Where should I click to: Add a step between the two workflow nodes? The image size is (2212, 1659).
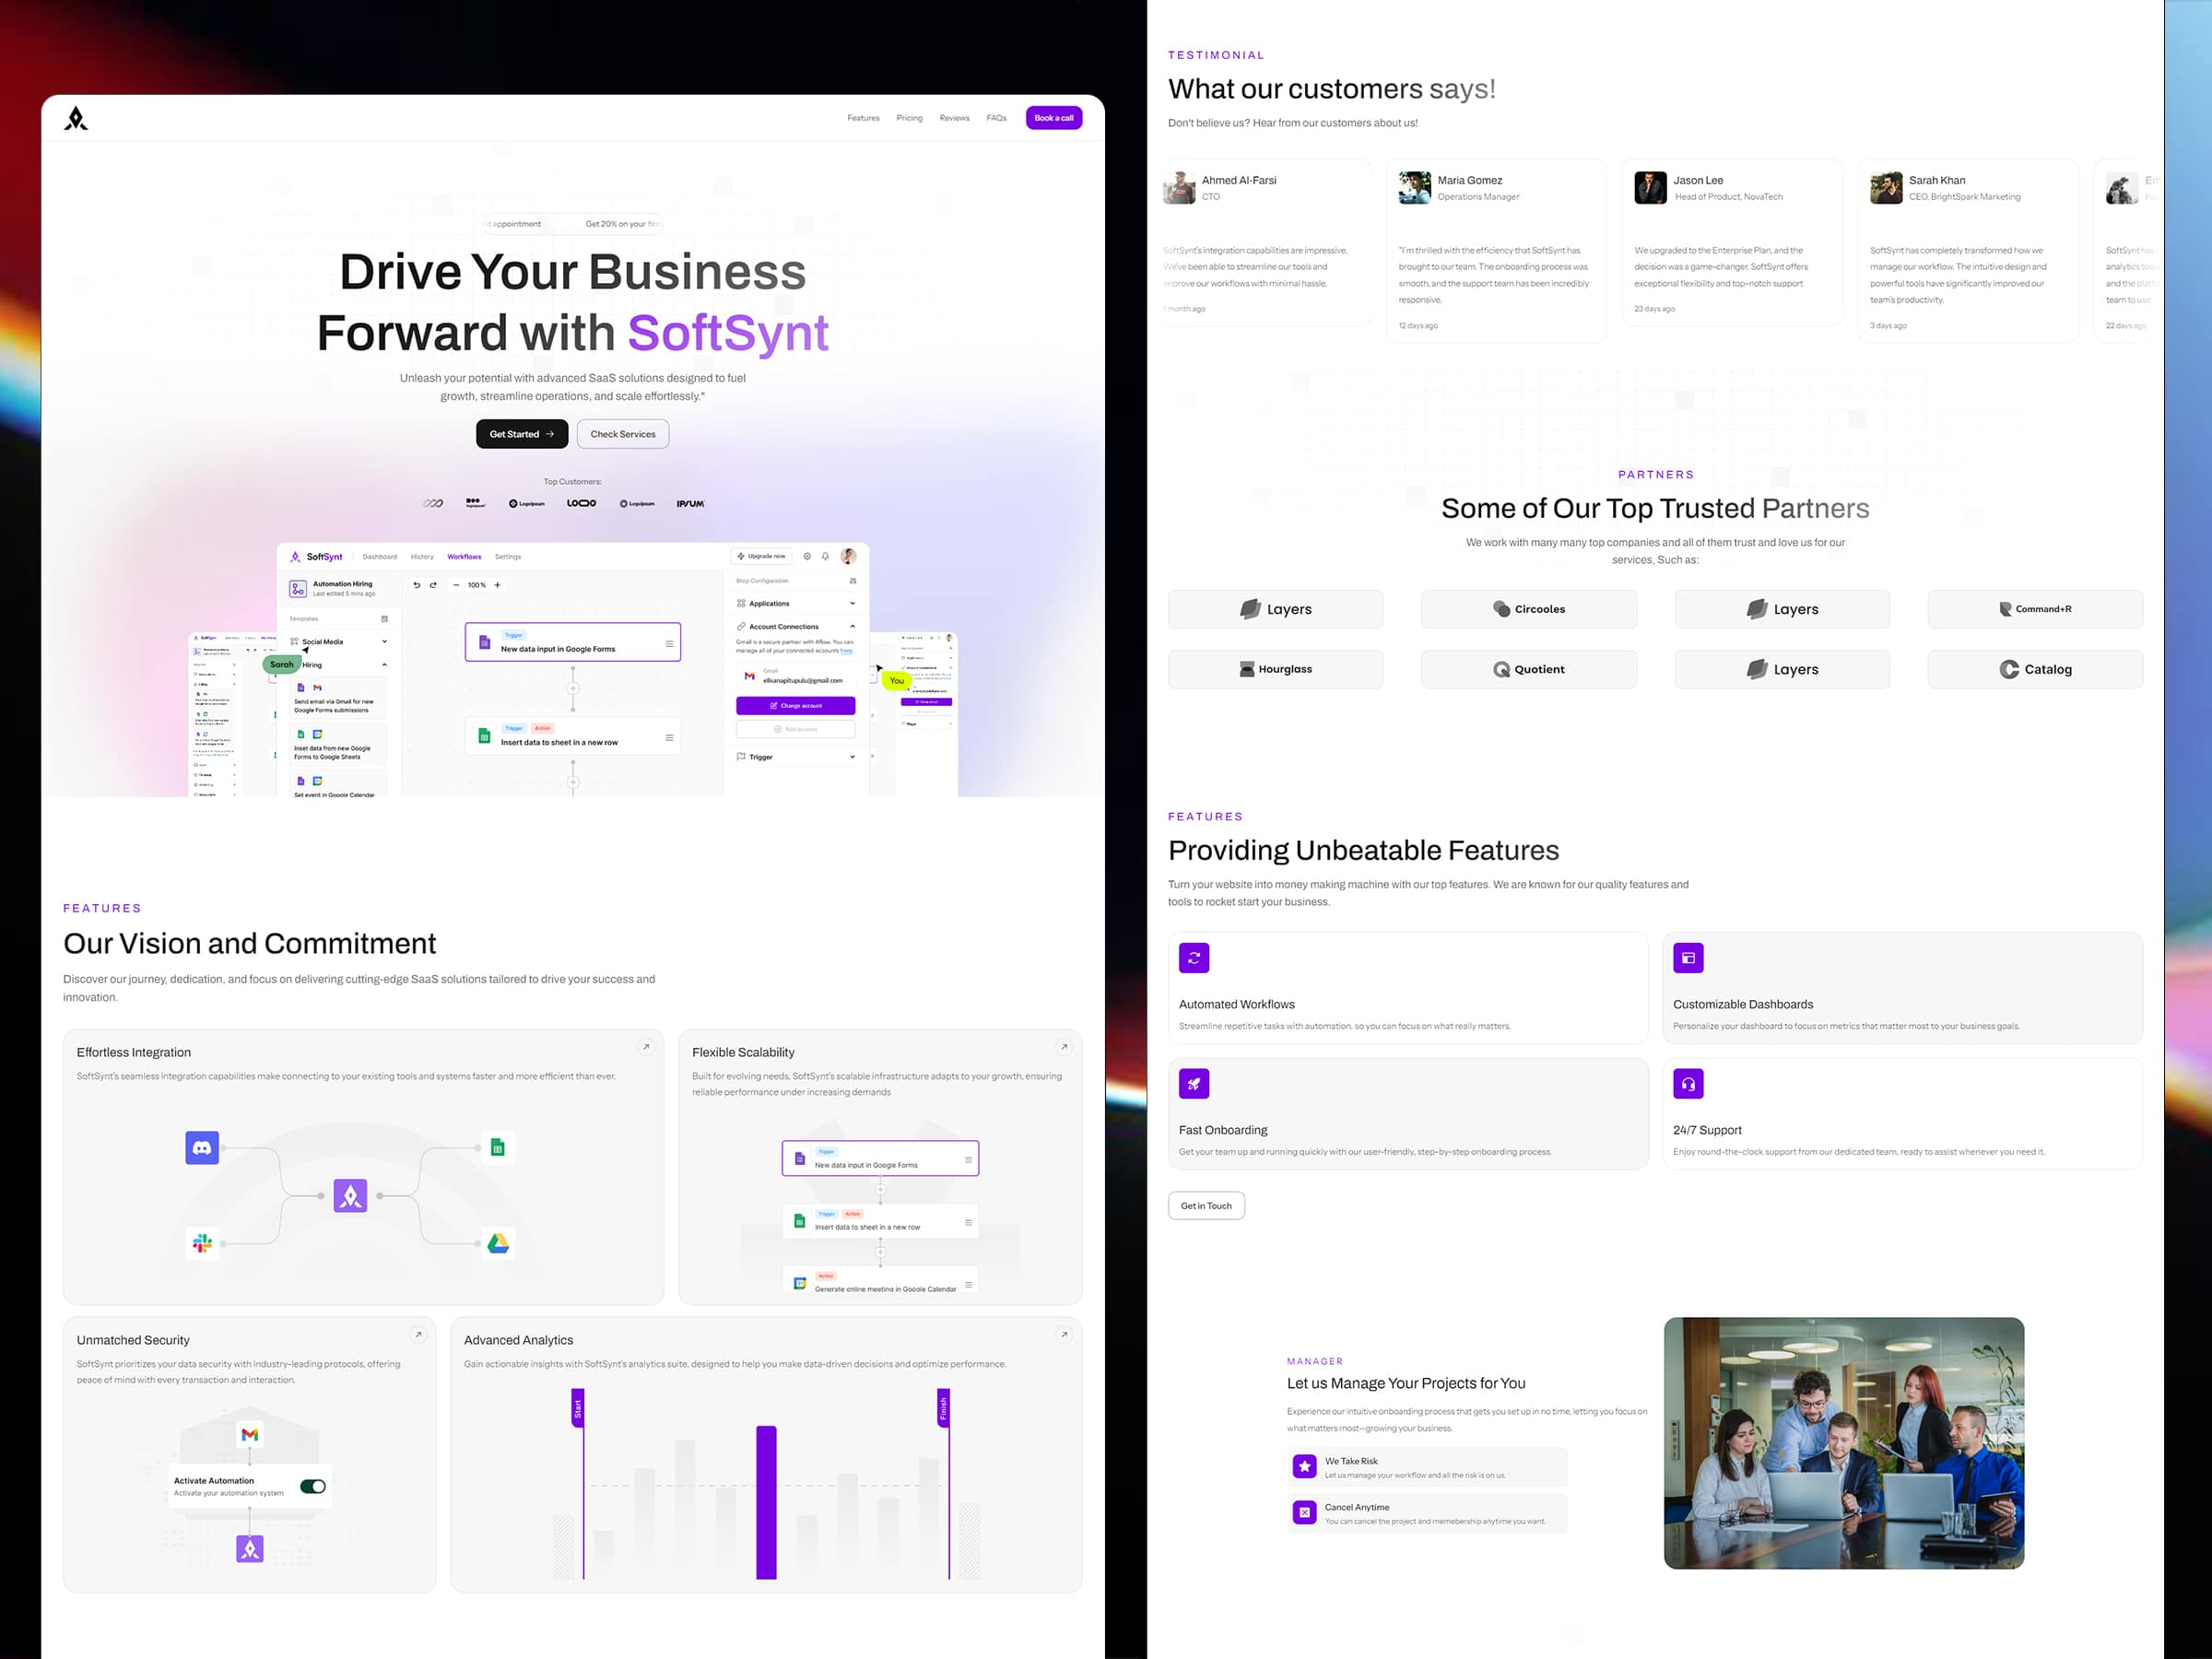[x=573, y=688]
